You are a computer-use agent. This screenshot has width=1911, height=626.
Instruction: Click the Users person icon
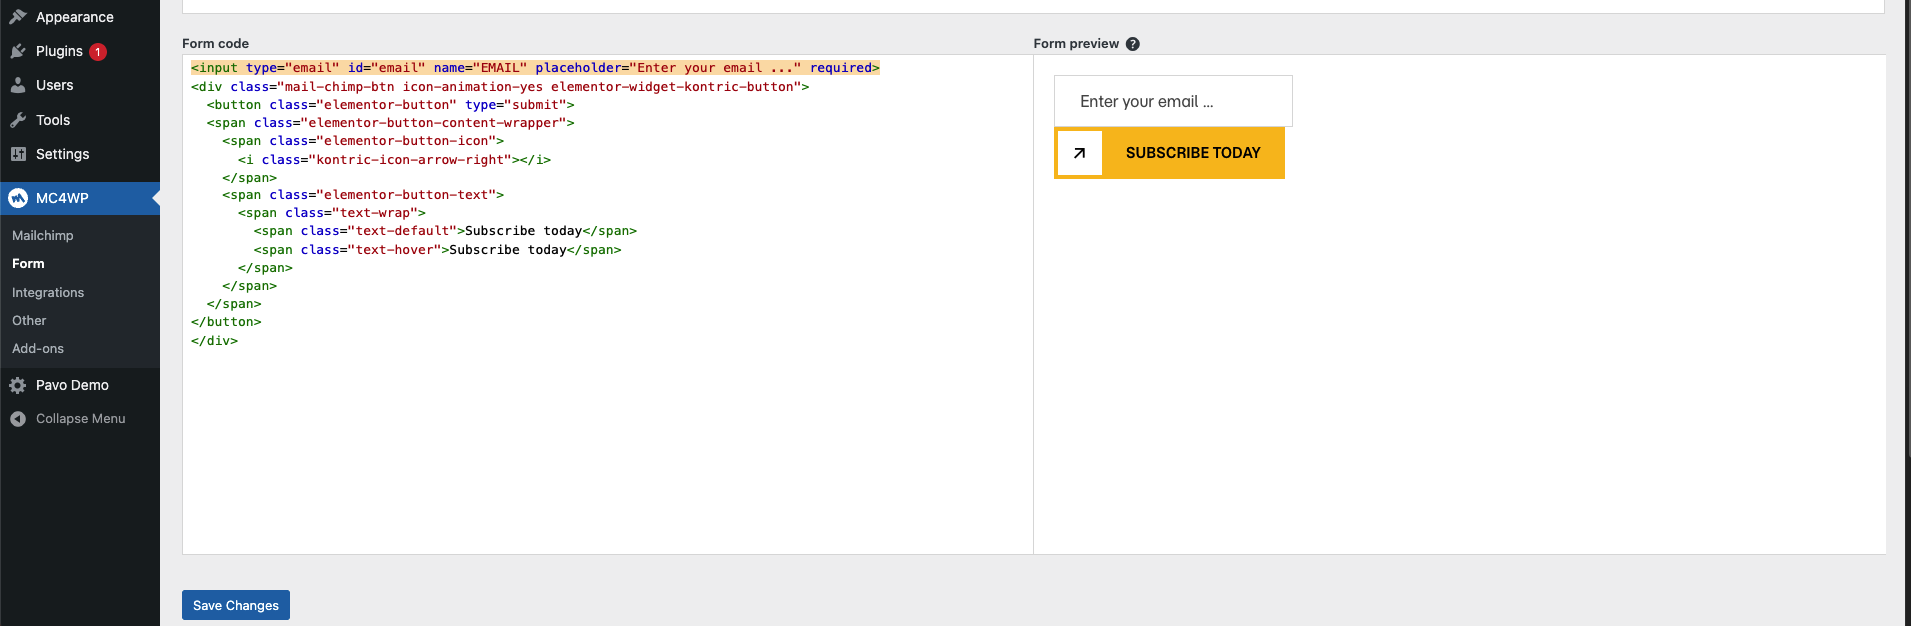[x=18, y=86]
